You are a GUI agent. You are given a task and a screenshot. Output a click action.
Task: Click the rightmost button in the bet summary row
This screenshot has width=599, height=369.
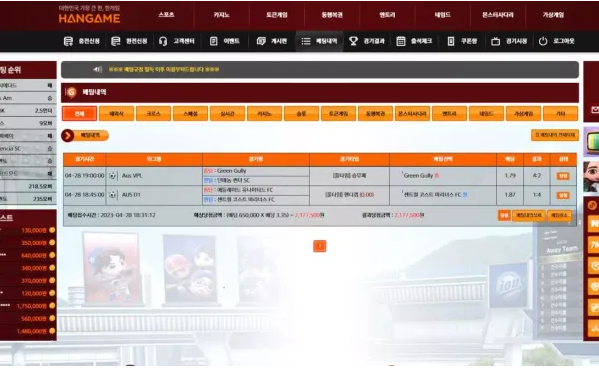559,216
